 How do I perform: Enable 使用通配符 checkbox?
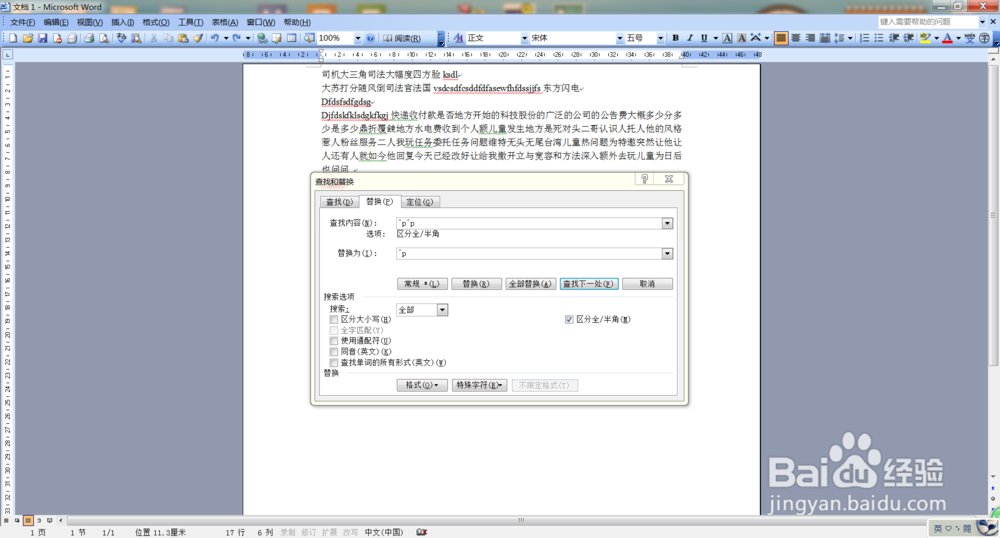coord(334,341)
